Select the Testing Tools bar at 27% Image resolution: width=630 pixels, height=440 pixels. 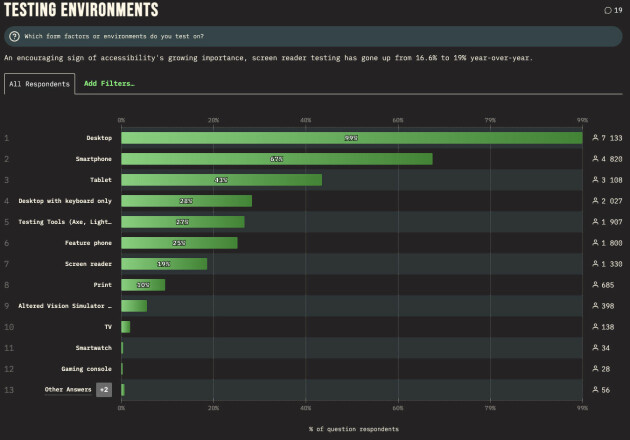(183, 222)
